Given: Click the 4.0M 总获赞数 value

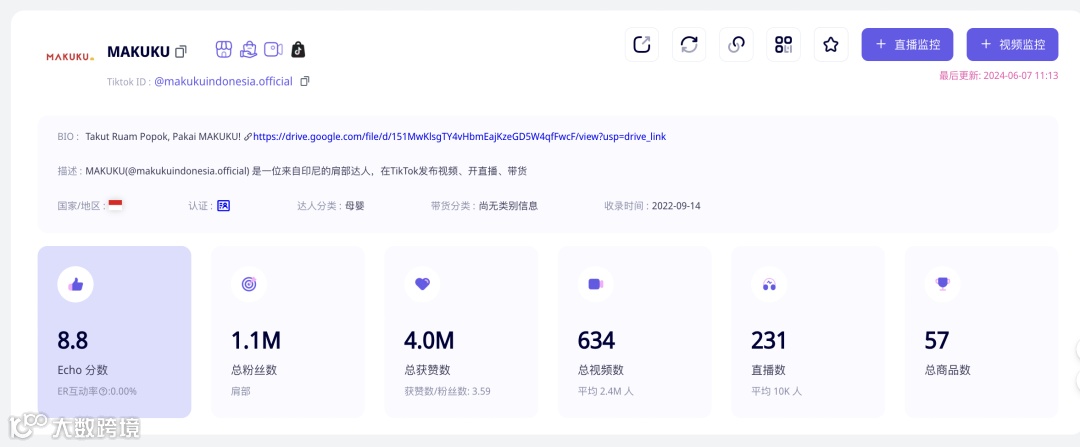Looking at the screenshot, I should tap(429, 340).
